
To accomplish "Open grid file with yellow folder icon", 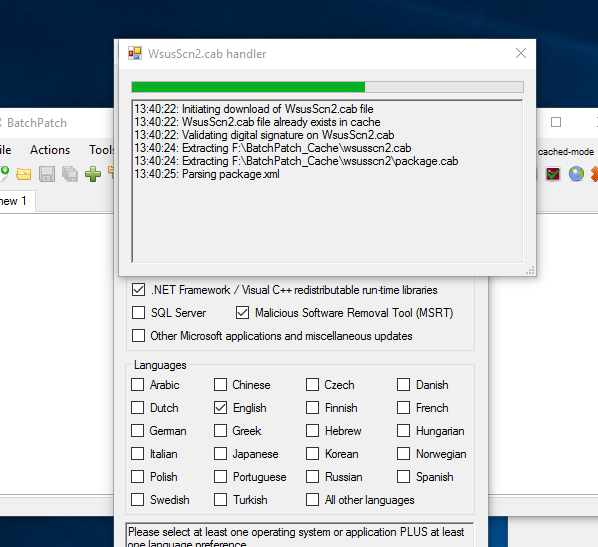I will (24, 174).
